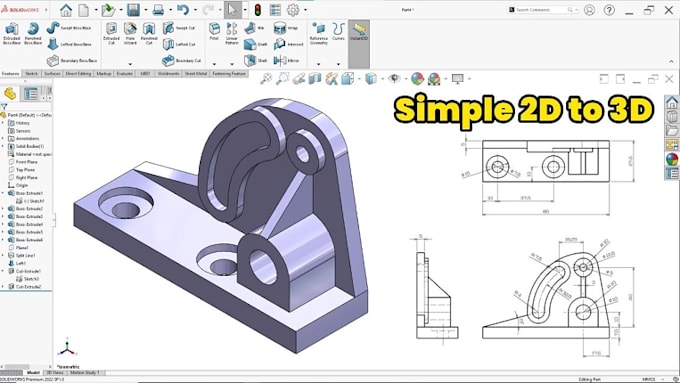The image size is (680, 383).
Task: Open the Hole Wizard
Action: (130, 33)
